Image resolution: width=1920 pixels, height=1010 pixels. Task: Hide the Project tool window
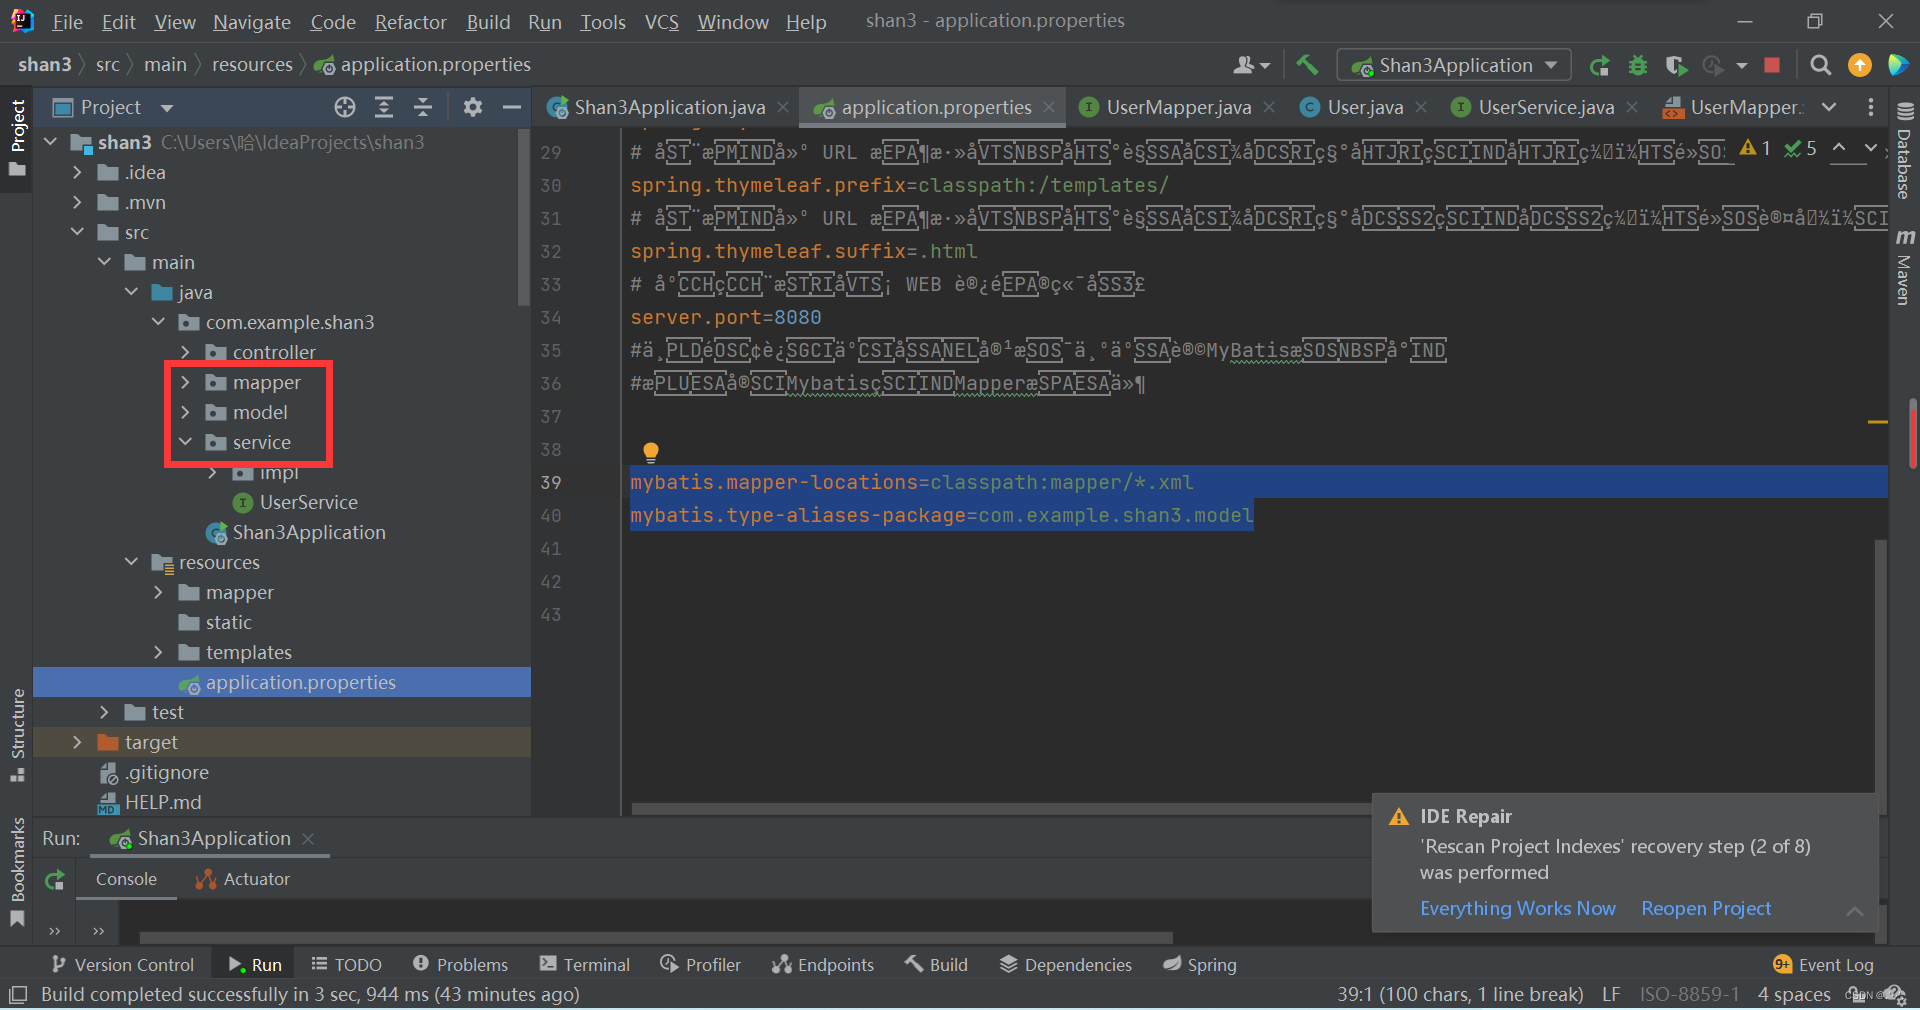point(512,107)
